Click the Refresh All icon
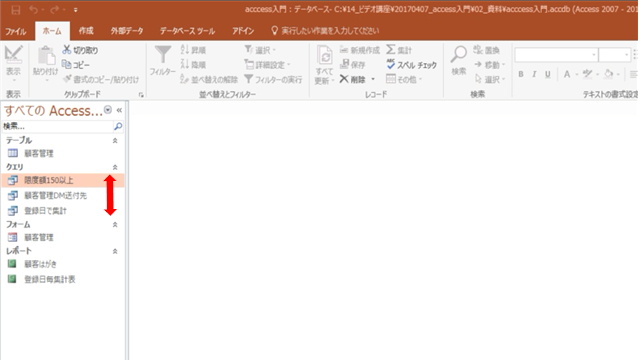Image resolution: width=640 pixels, height=360 pixels. [x=325, y=55]
